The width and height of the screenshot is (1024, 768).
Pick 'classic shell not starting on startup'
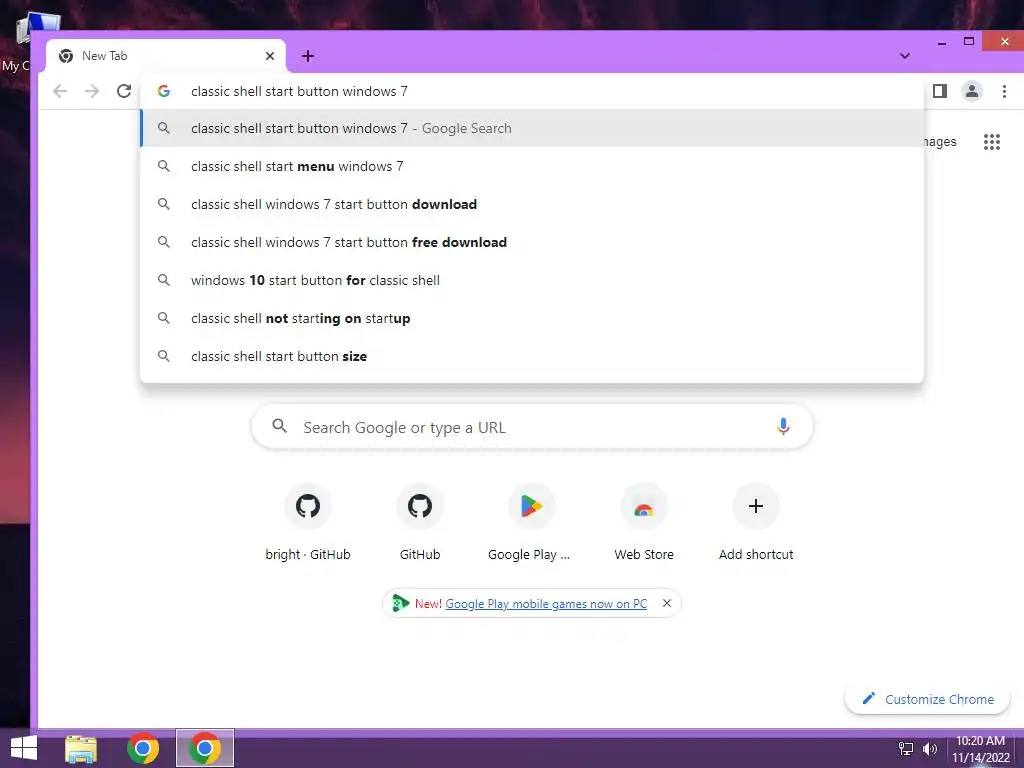coord(532,319)
